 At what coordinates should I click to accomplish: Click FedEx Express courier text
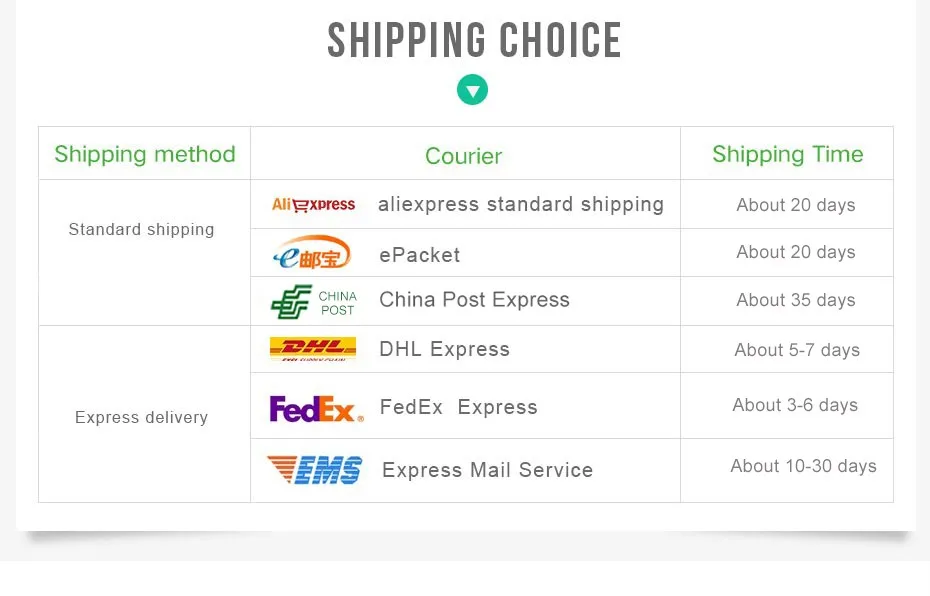click(458, 407)
